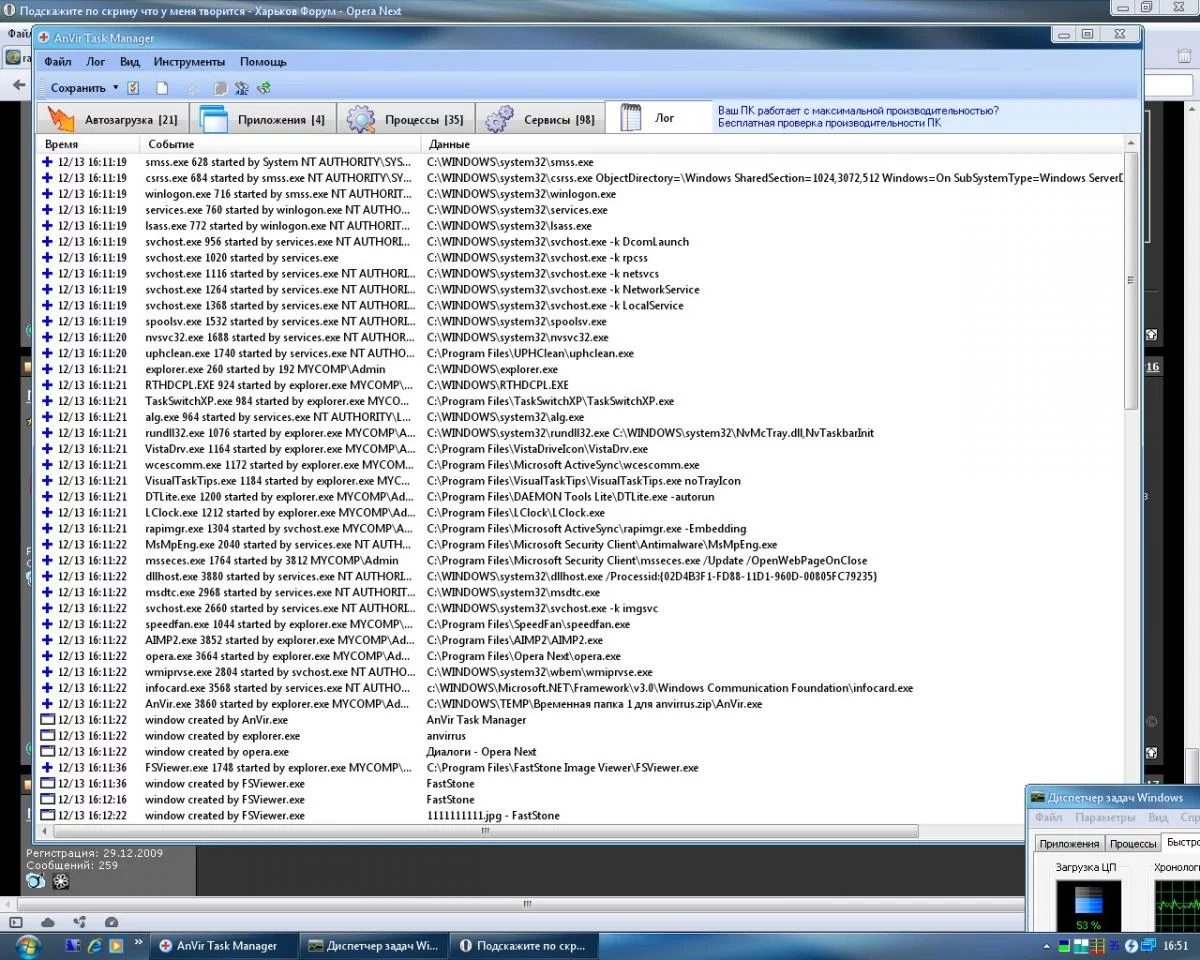Click the lightning bolt tray icon
This screenshot has height=960, width=1200.
coord(1131,945)
